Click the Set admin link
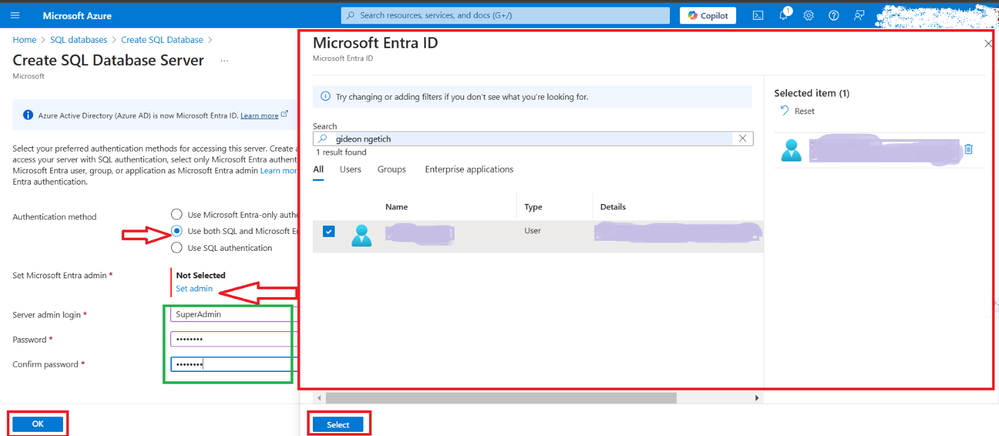Screen dimensions: 999x436 click(194, 289)
